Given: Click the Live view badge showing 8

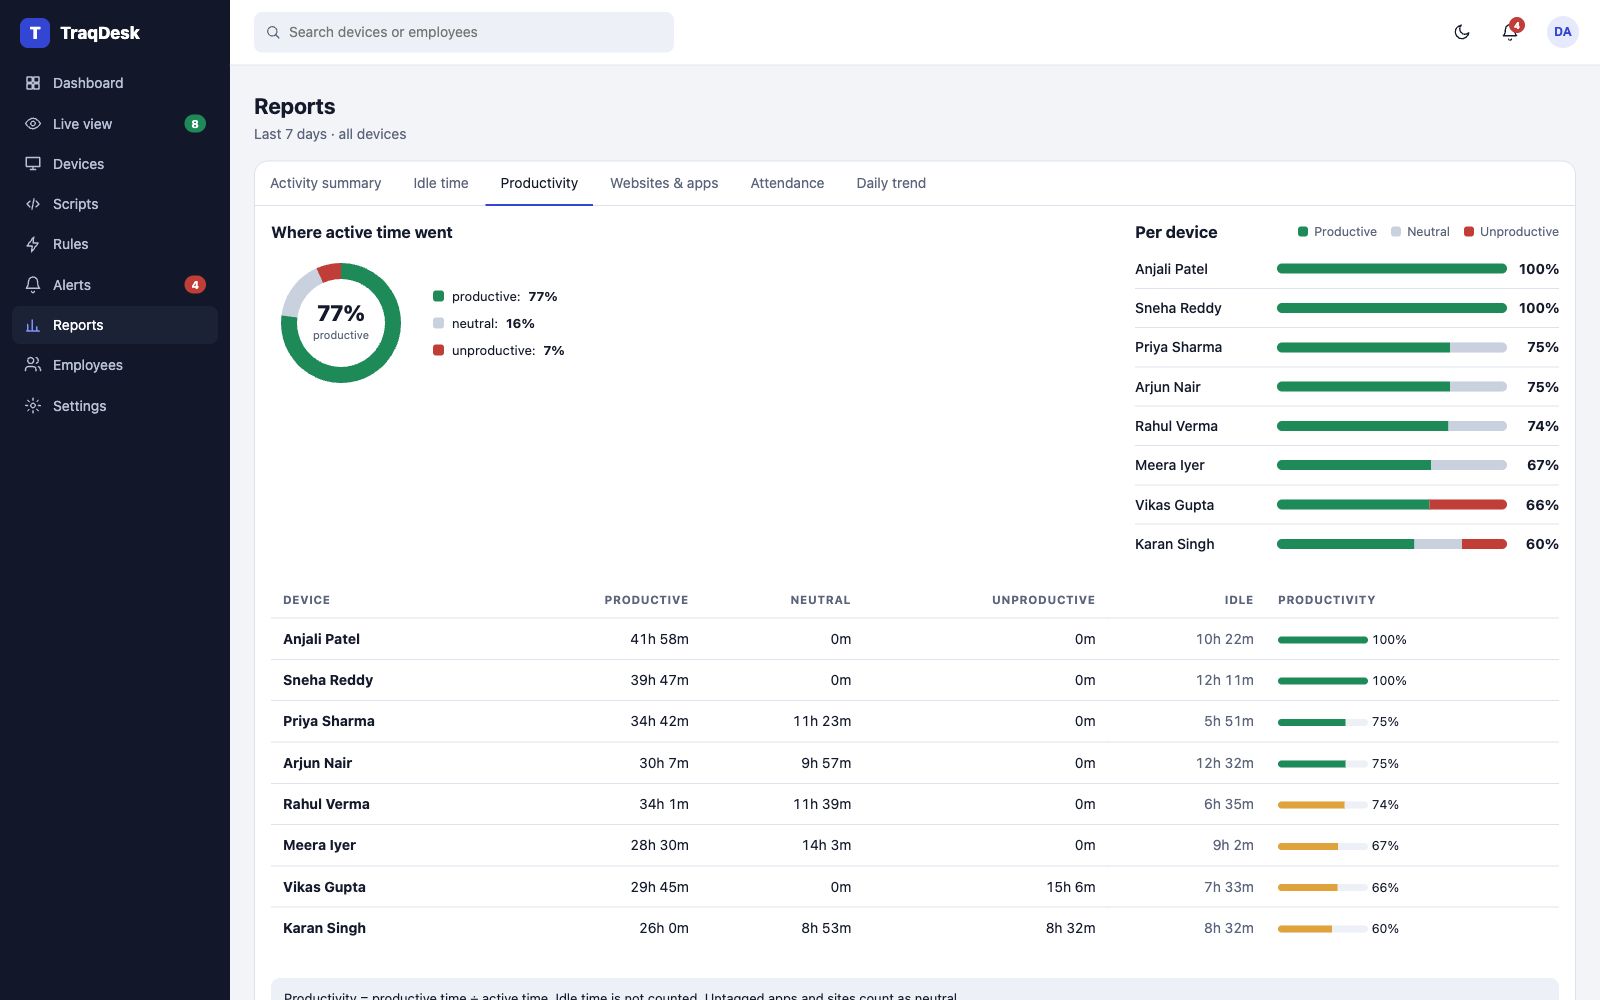Looking at the screenshot, I should click(x=195, y=124).
